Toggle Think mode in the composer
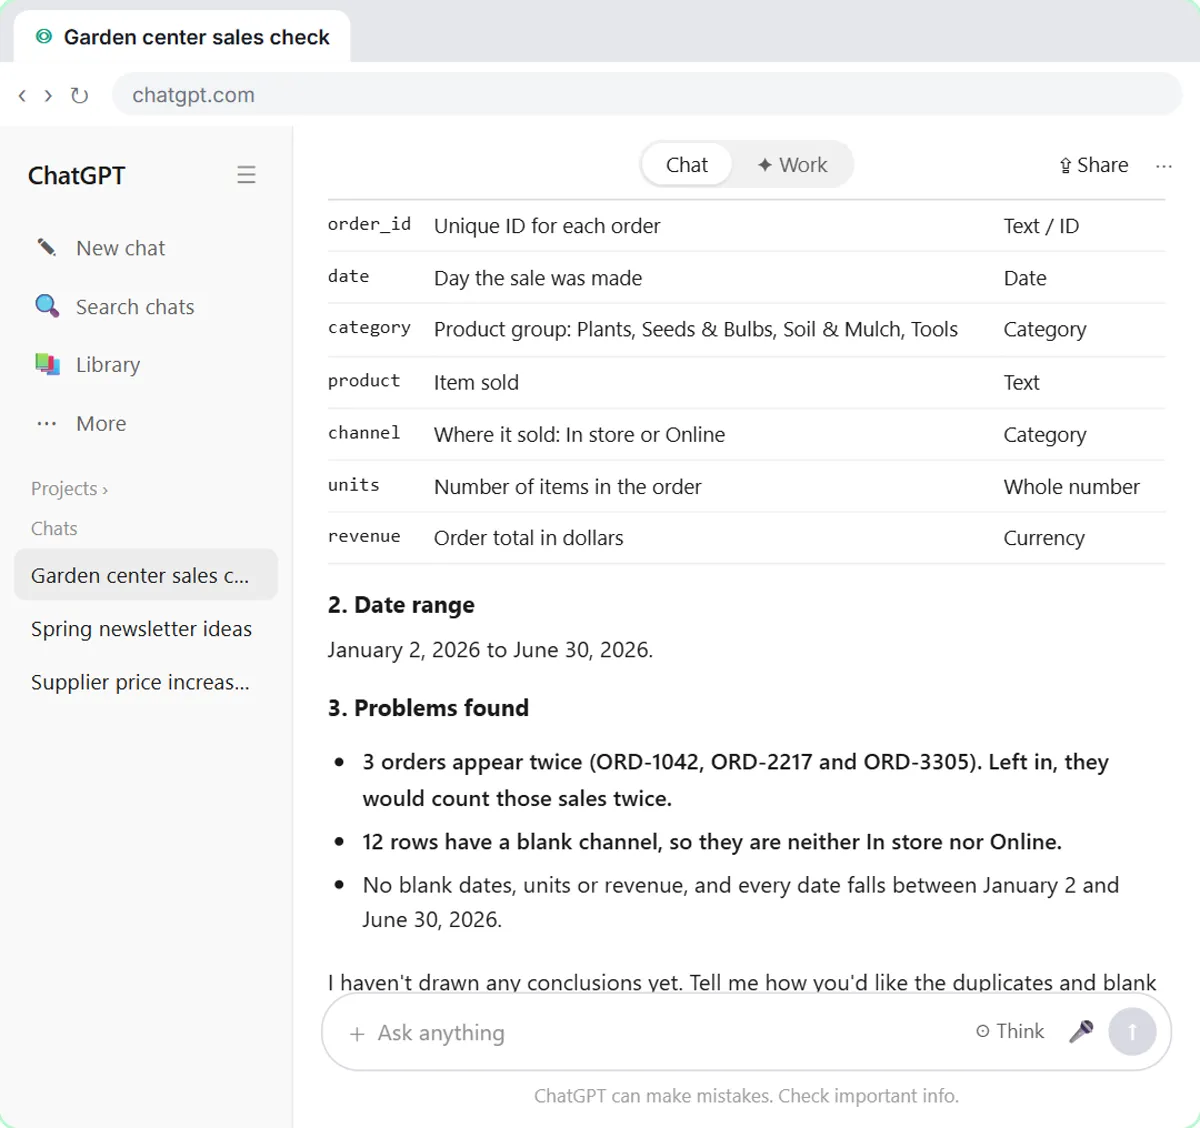The width and height of the screenshot is (1200, 1128). (x=1010, y=1031)
